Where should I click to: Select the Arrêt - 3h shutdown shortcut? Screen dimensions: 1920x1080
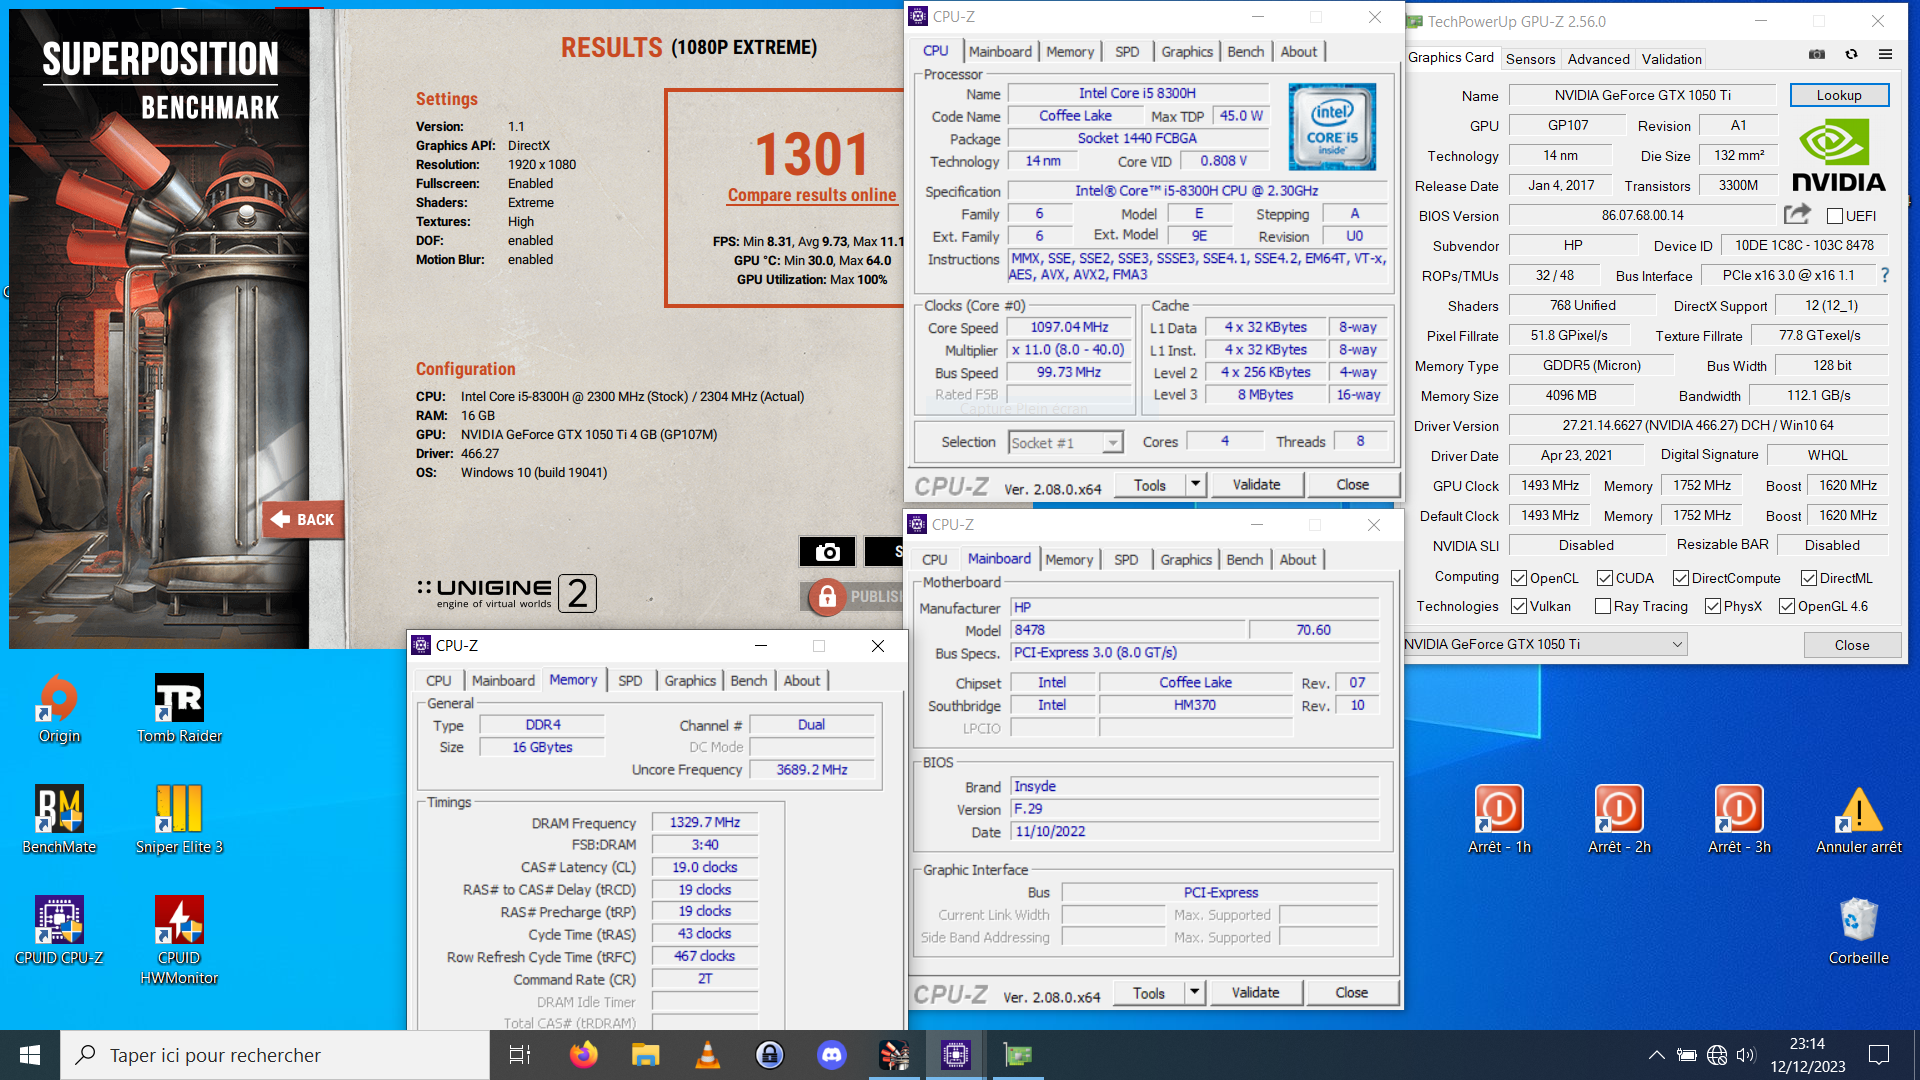[x=1739, y=820]
